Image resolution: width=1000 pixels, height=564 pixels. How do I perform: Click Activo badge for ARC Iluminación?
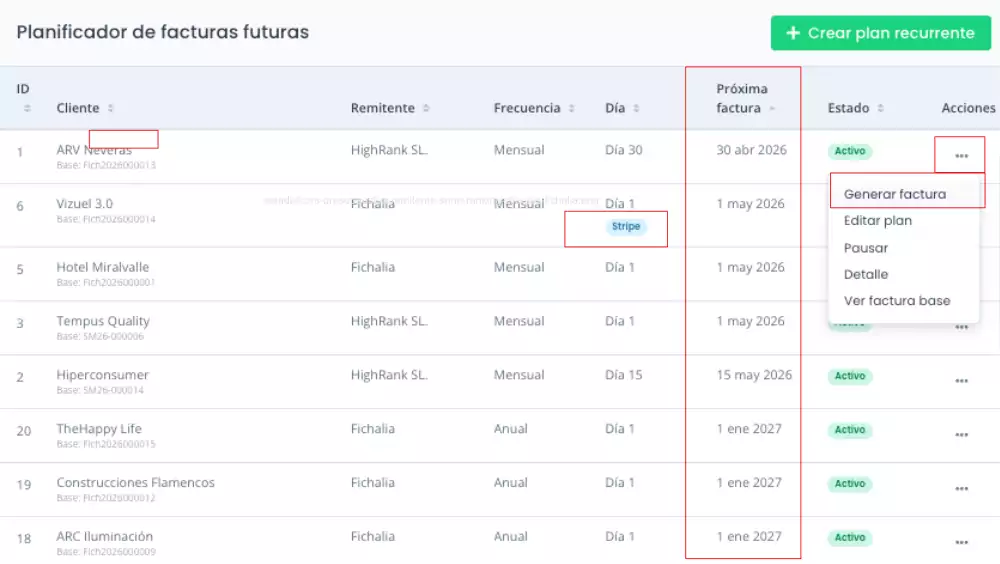click(x=850, y=538)
